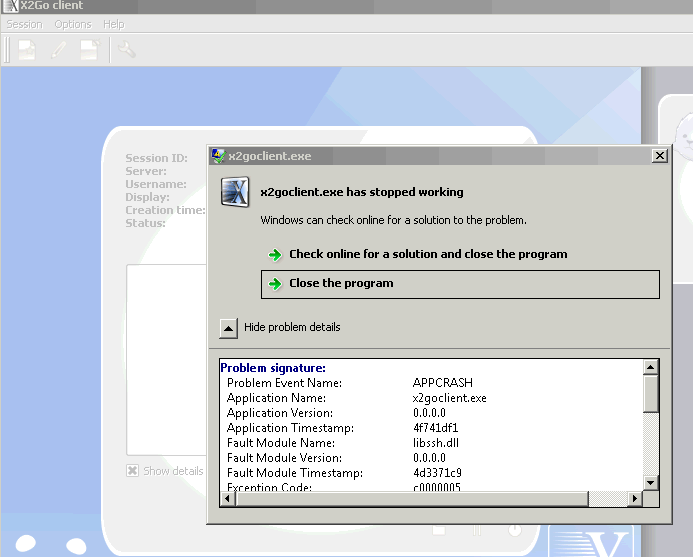Click the session log text area in X2Go client

pyautogui.click(x=167, y=359)
